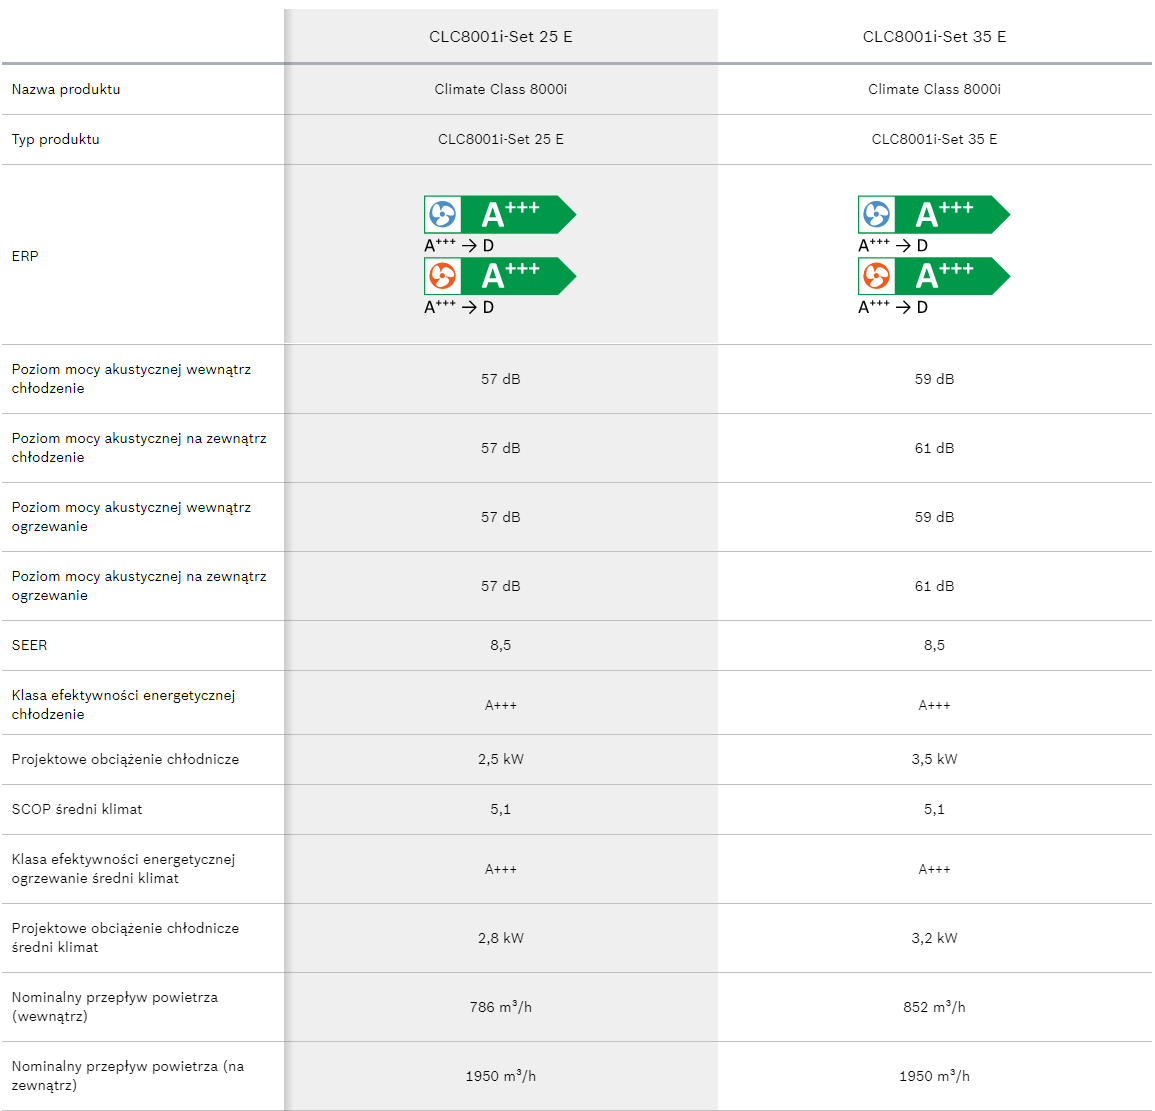
Task: Select 1950 m³/h value for 35 E
Action: click(935, 1076)
